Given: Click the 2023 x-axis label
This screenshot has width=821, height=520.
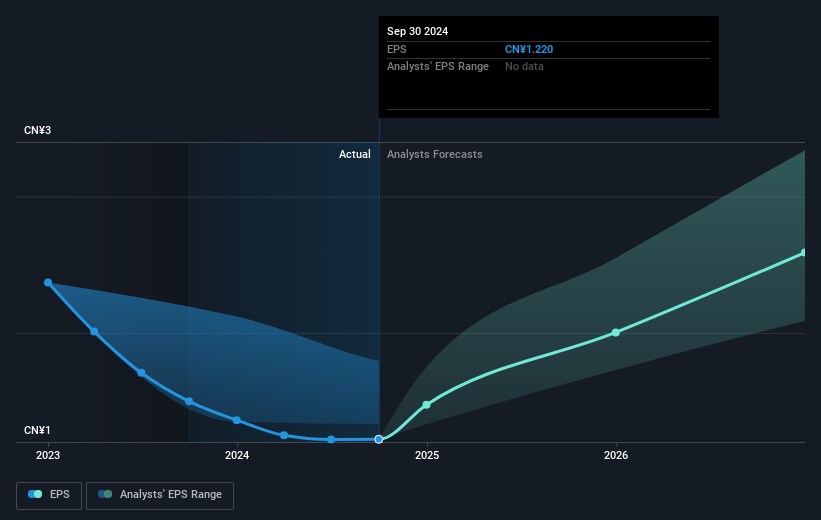Looking at the screenshot, I should point(48,455).
